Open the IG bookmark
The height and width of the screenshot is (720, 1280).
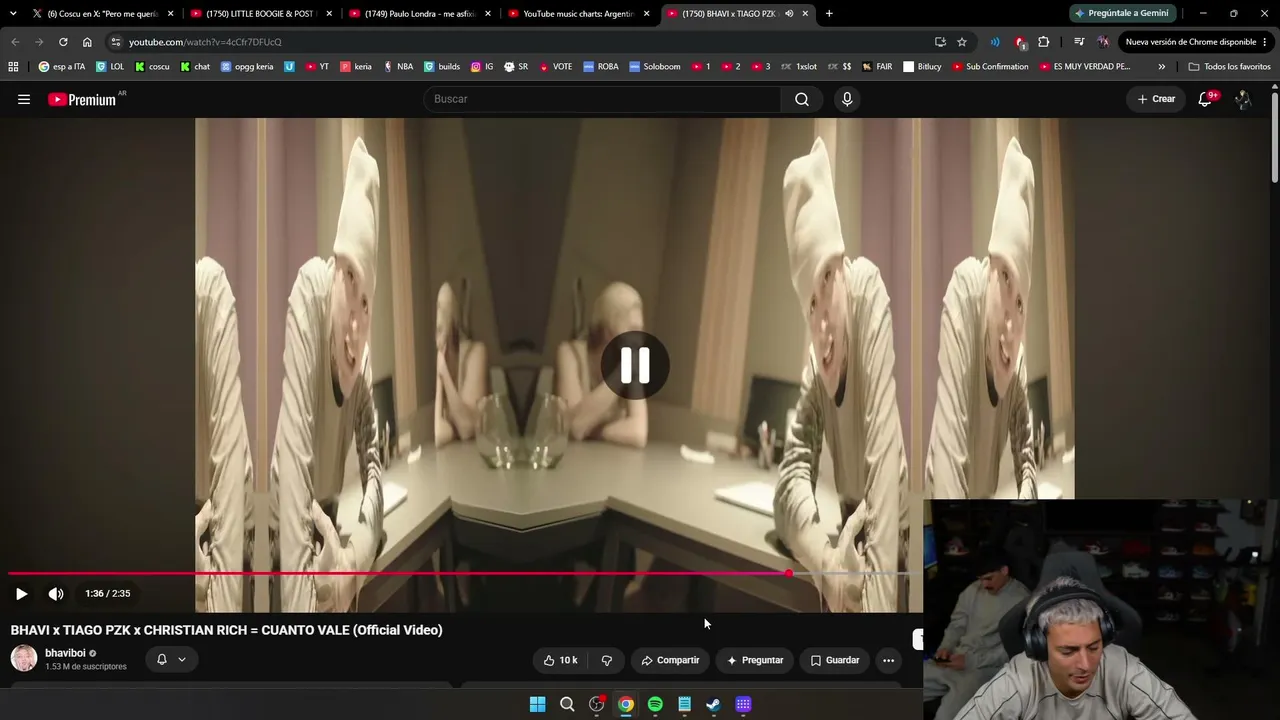[x=482, y=67]
